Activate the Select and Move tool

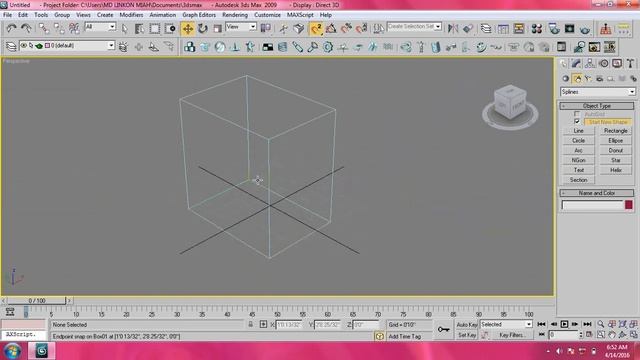click(x=188, y=29)
